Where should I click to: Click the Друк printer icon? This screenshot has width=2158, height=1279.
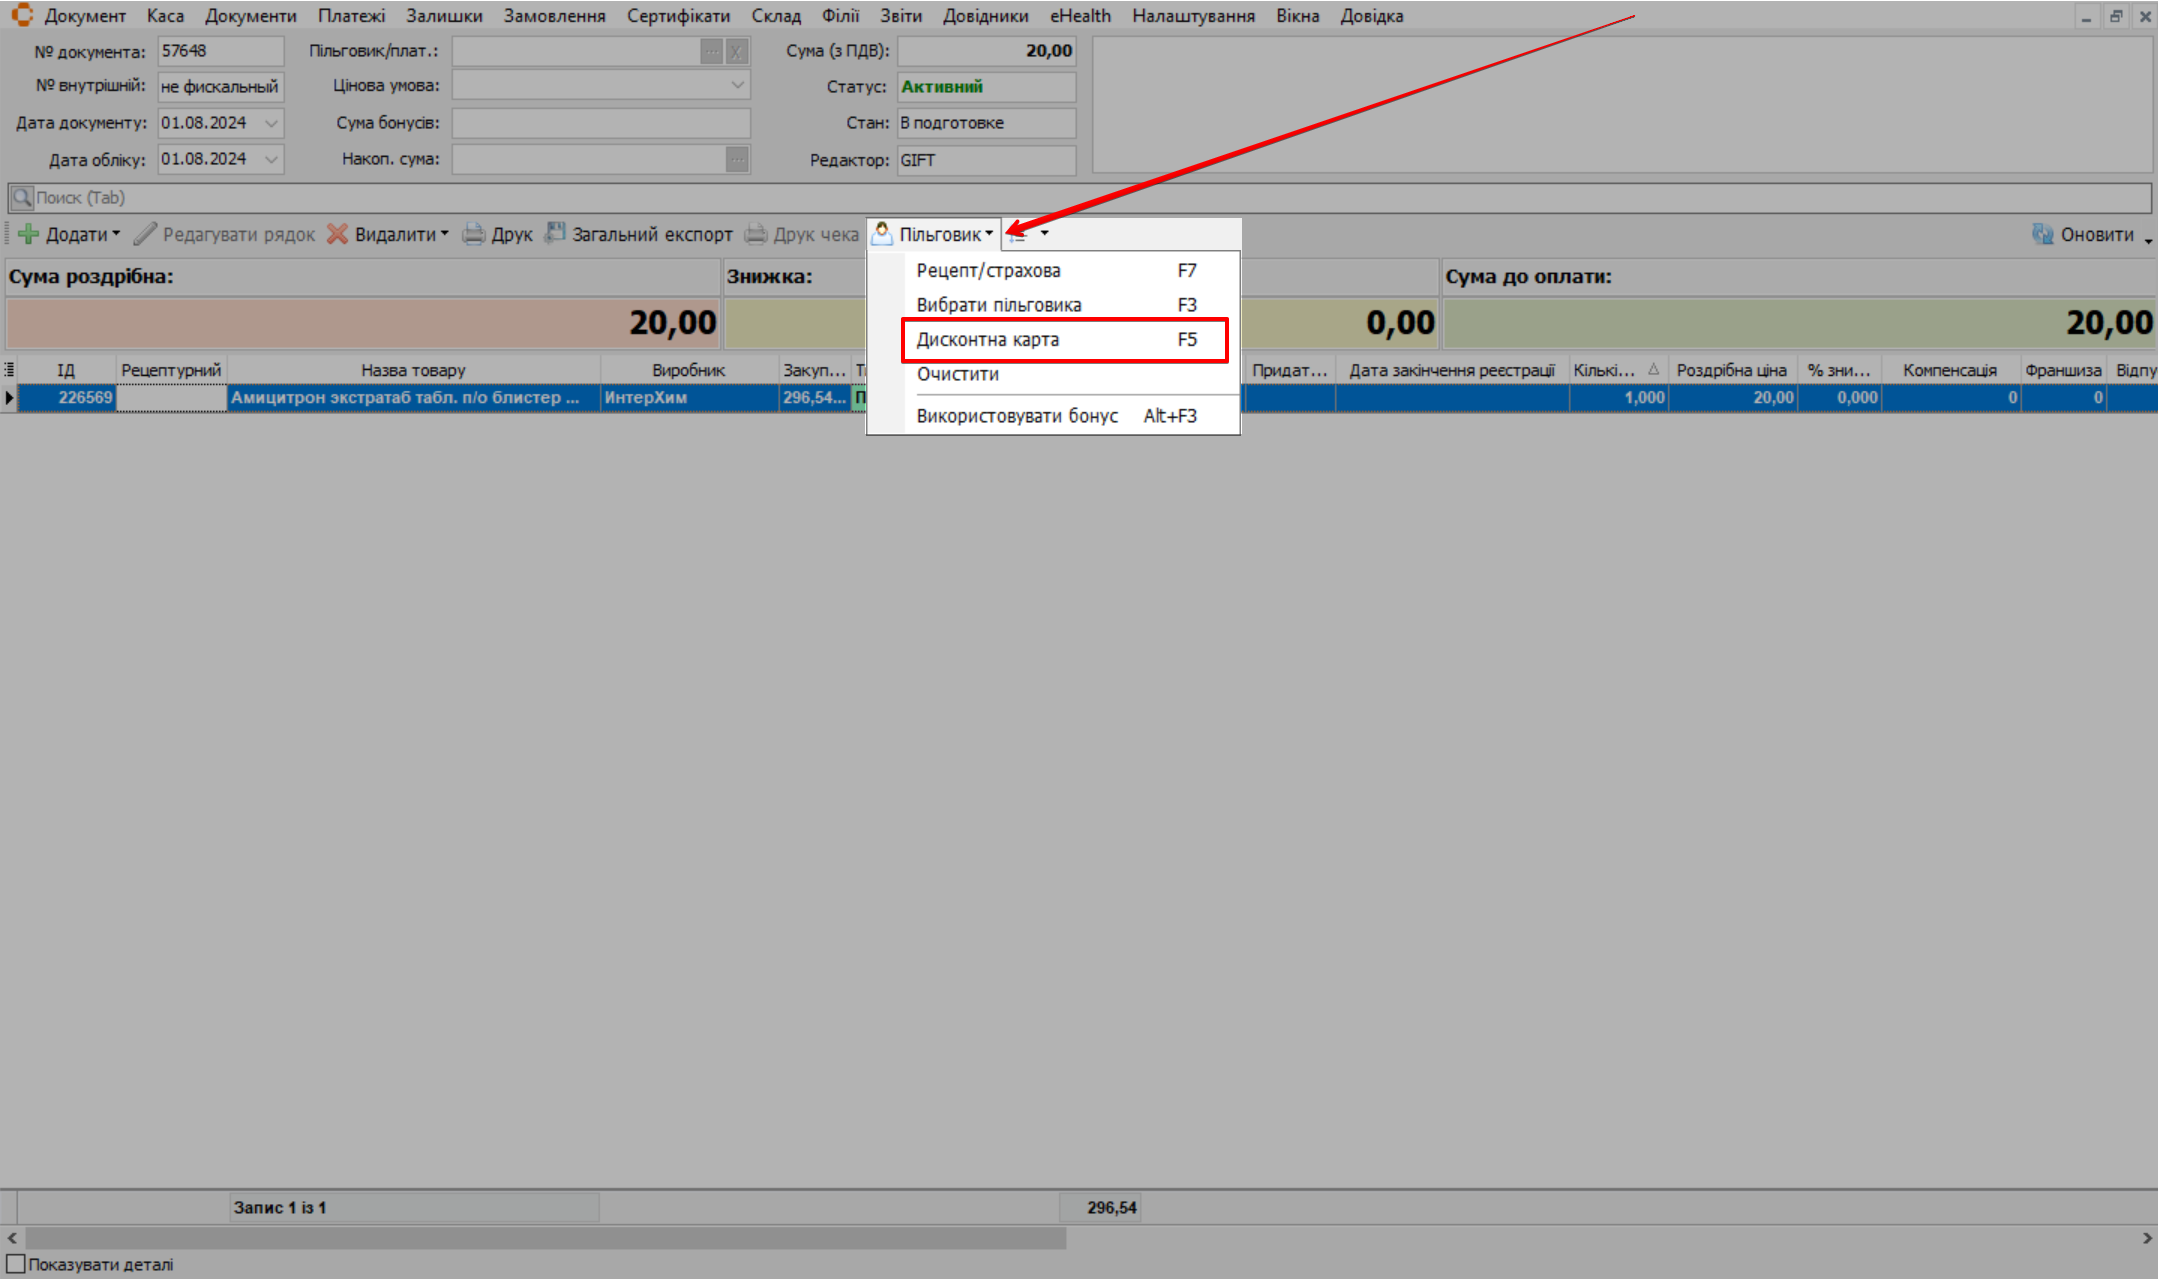coord(473,234)
